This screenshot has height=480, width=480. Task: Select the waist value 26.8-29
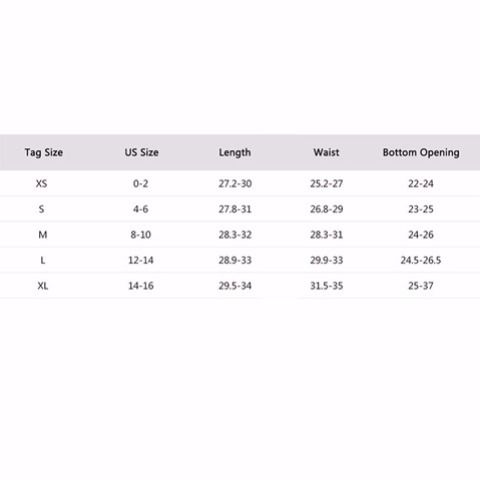pyautogui.click(x=326, y=209)
